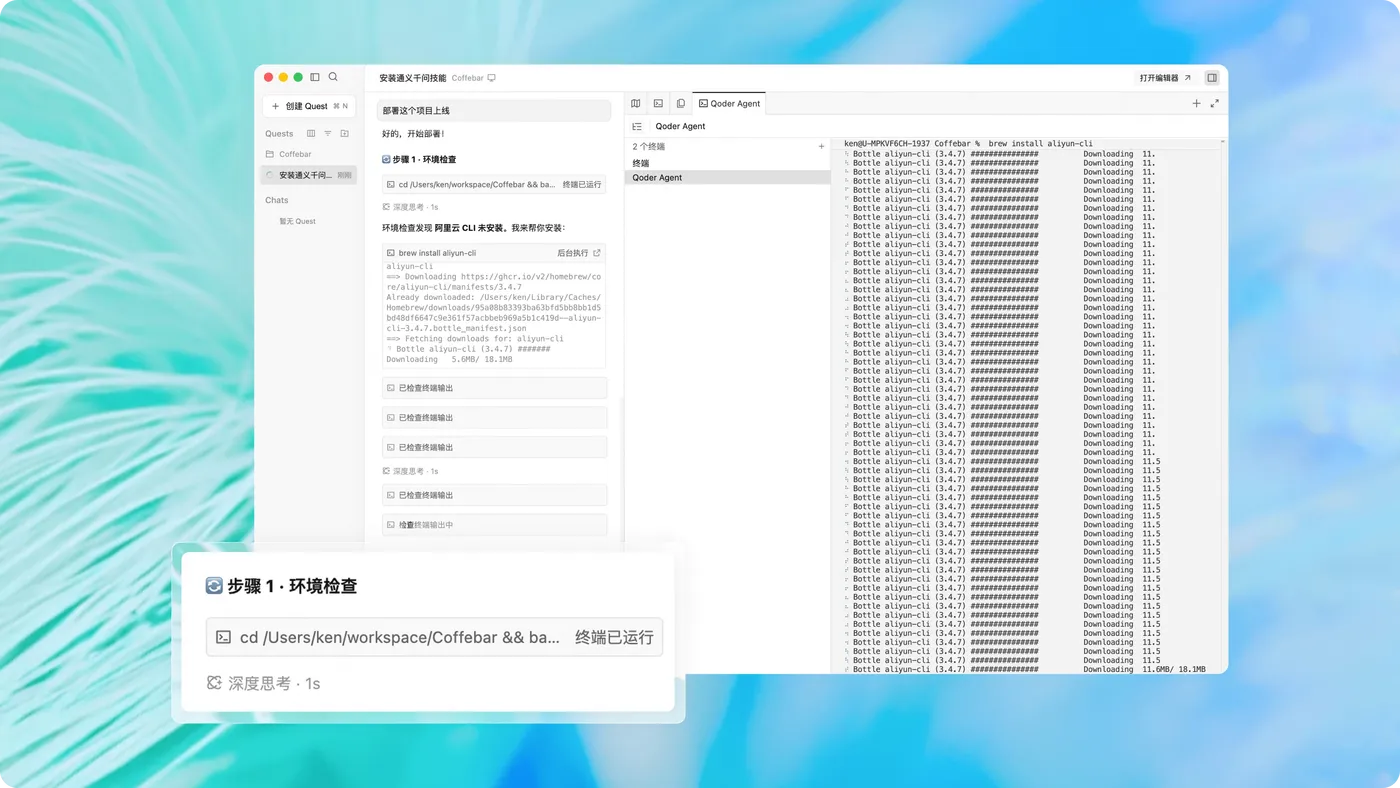Switch Quests layout with the columns icon
1400x788 pixels.
tap(311, 133)
